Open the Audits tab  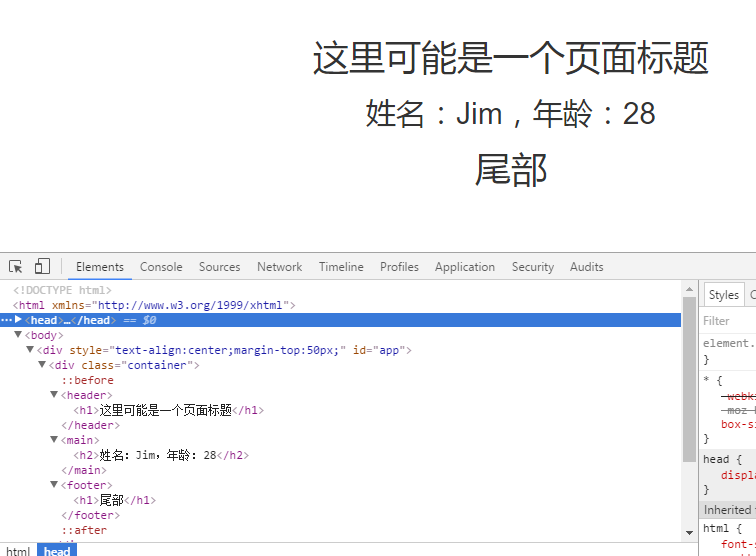point(586,267)
